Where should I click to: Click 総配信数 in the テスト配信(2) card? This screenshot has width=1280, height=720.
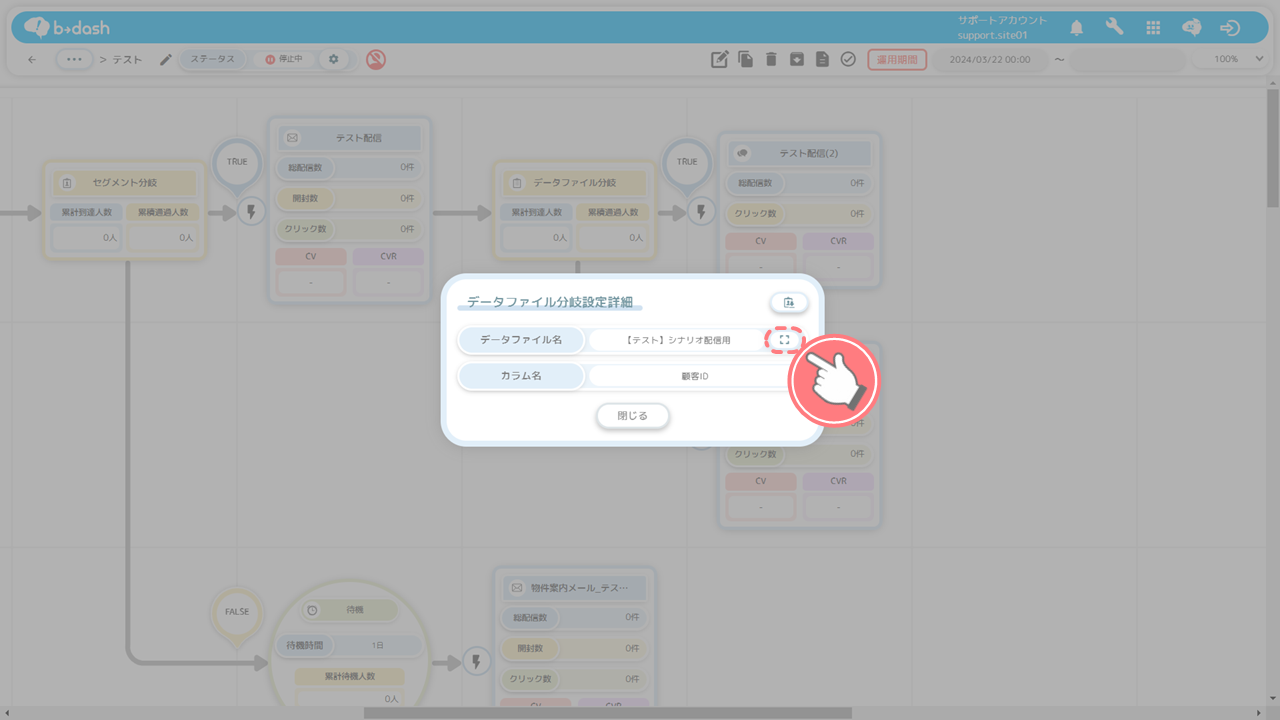757,183
